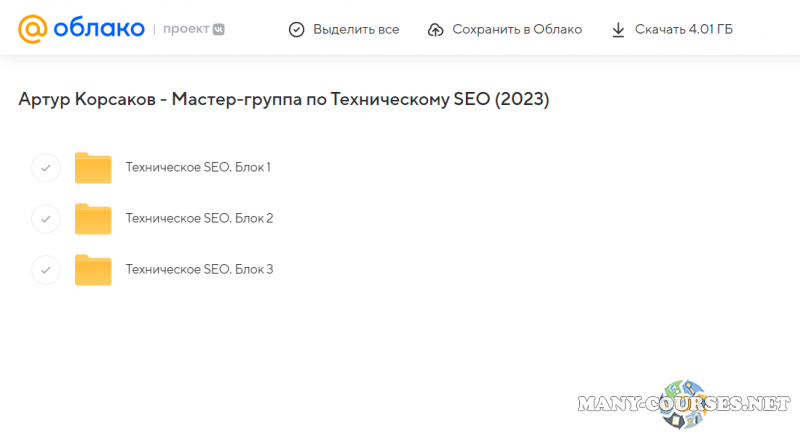800x437 pixels.
Task: Click the "Скачать 4.01 ГБ" text
Action: [683, 30]
